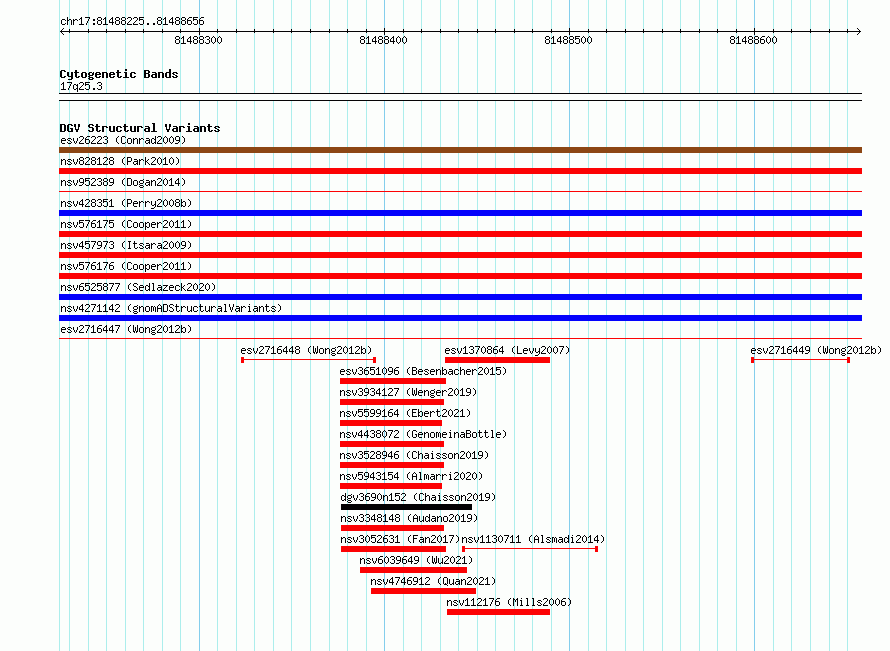
Task: Click the red nsv828128 variant bar
Action: click(x=460, y=171)
